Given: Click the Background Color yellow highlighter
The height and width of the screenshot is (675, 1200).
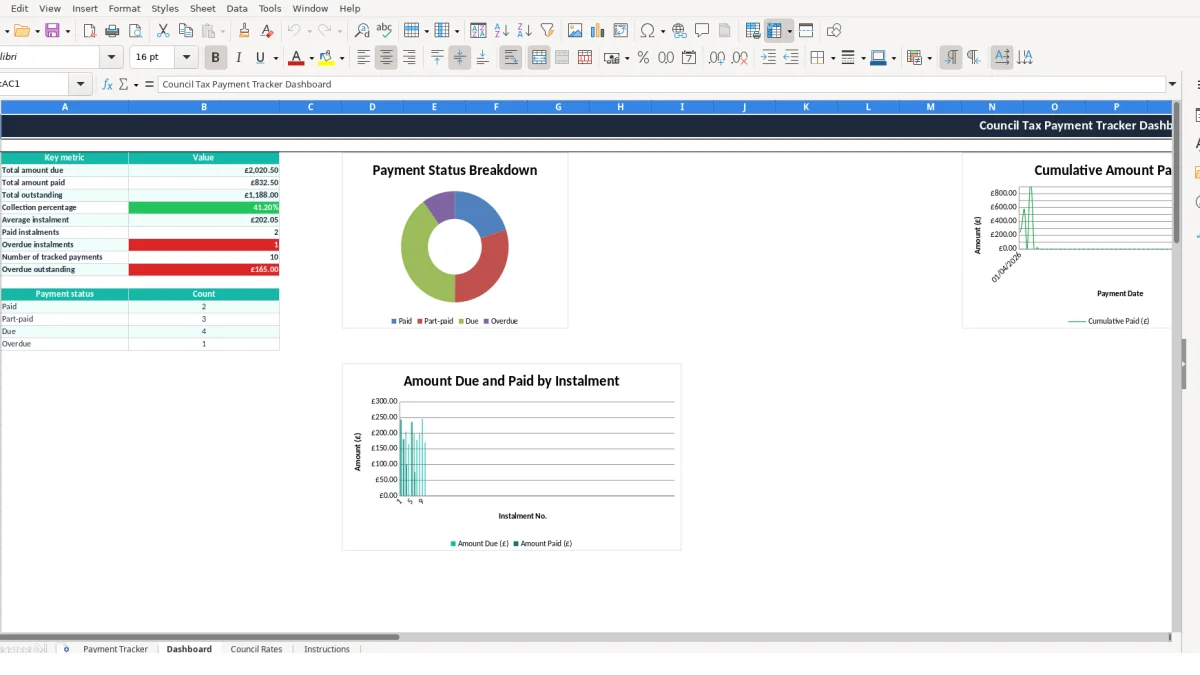Looking at the screenshot, I should (x=326, y=58).
